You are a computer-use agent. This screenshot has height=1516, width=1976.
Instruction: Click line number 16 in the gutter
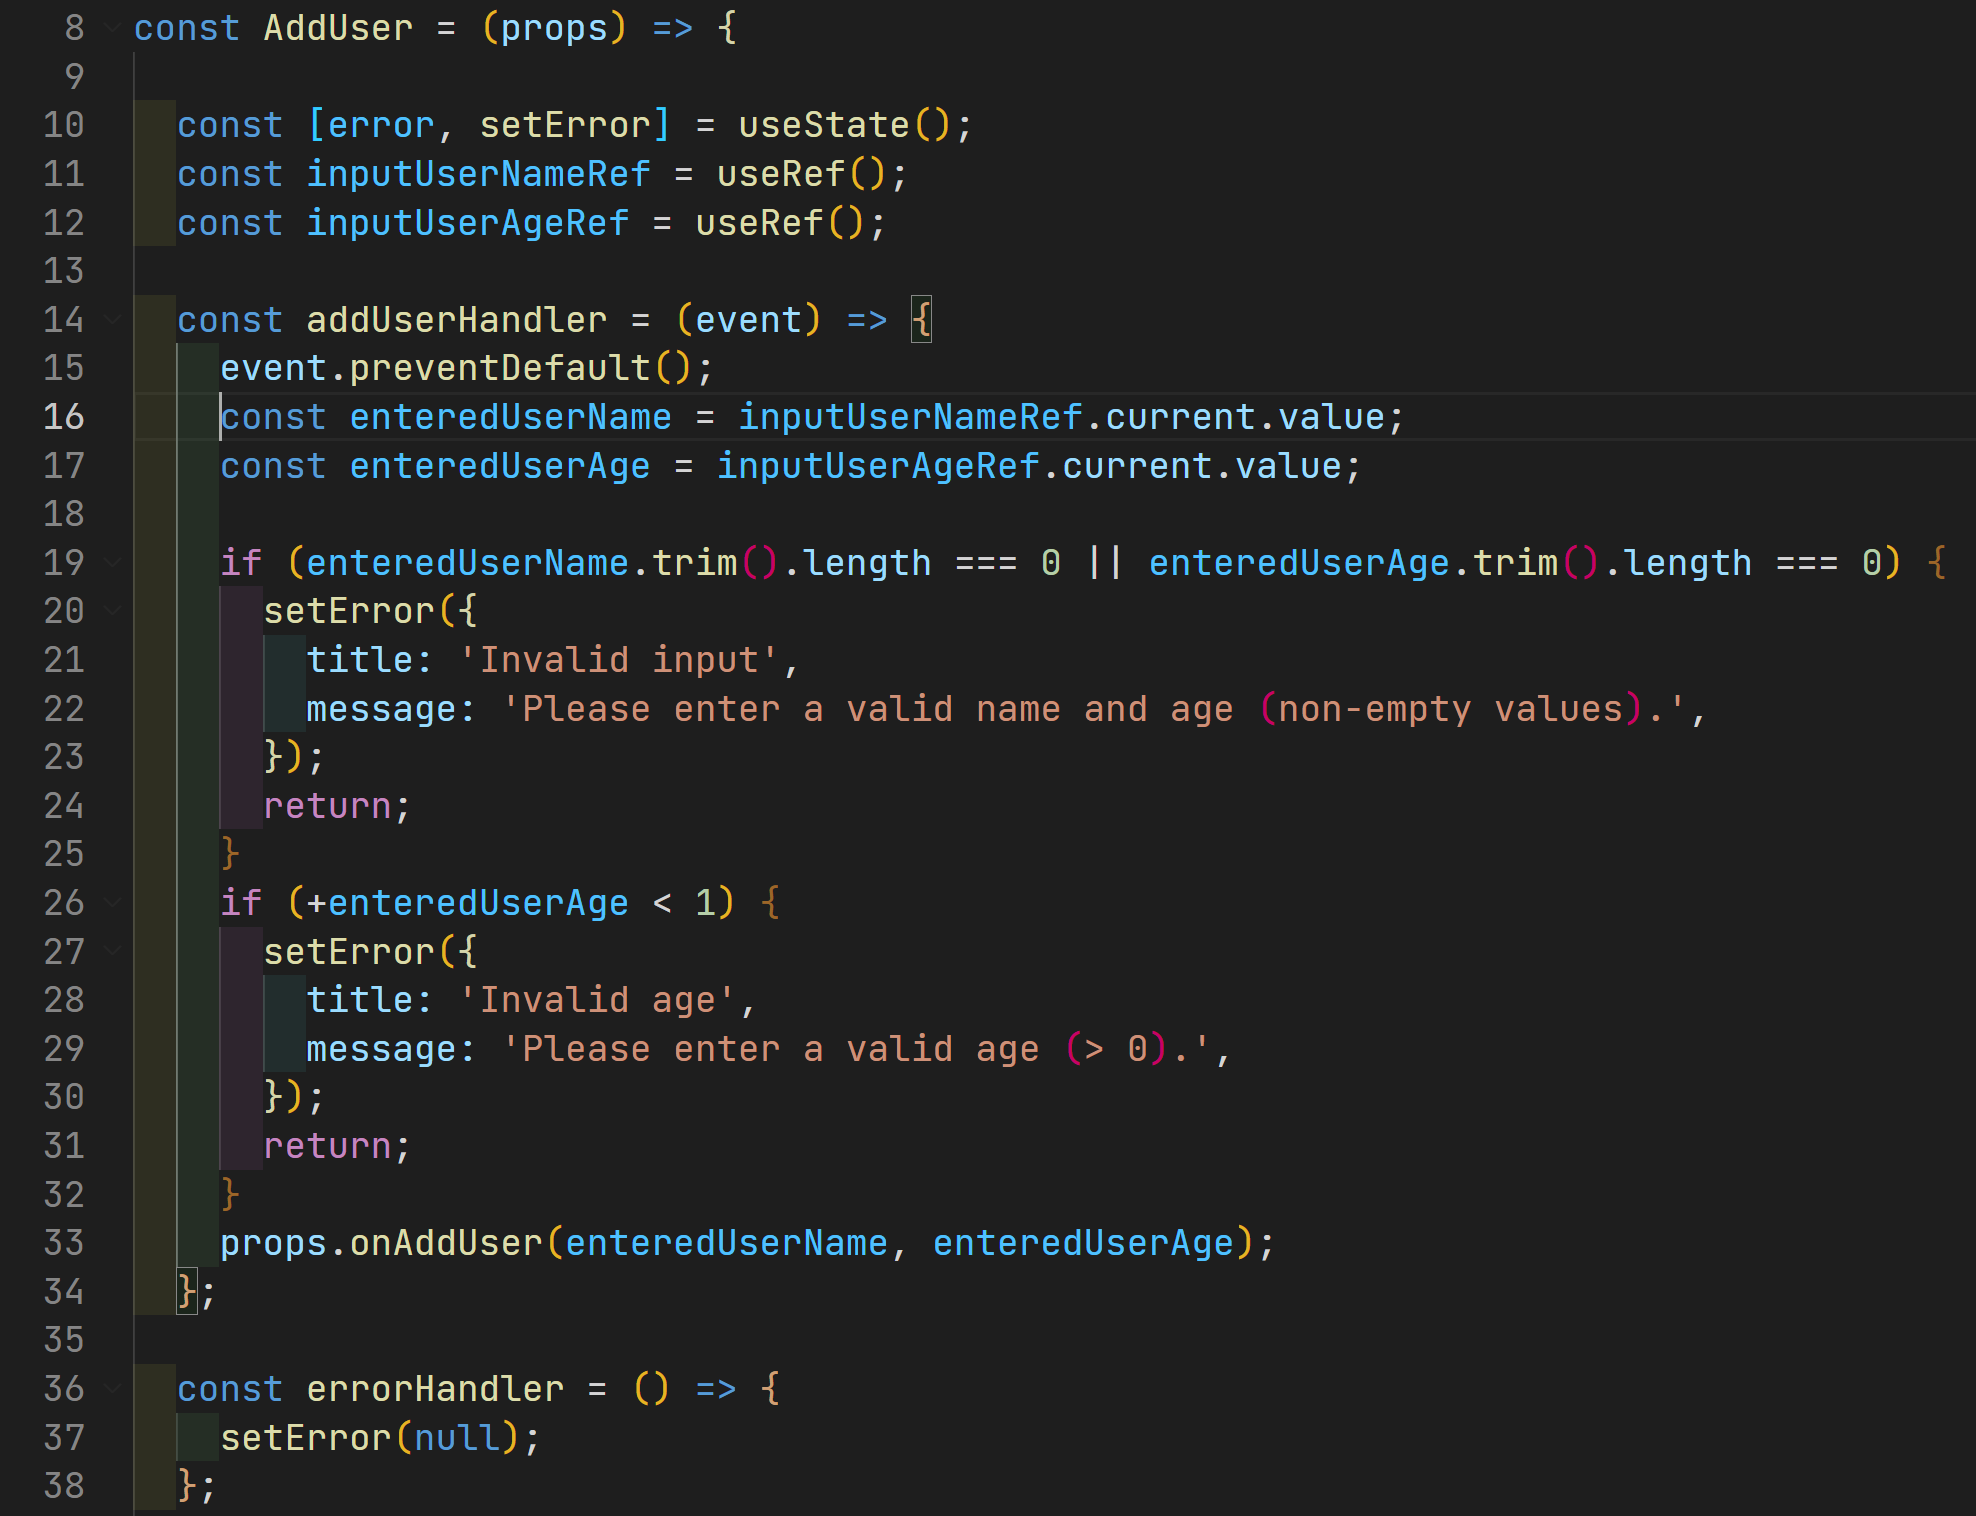[x=63, y=417]
